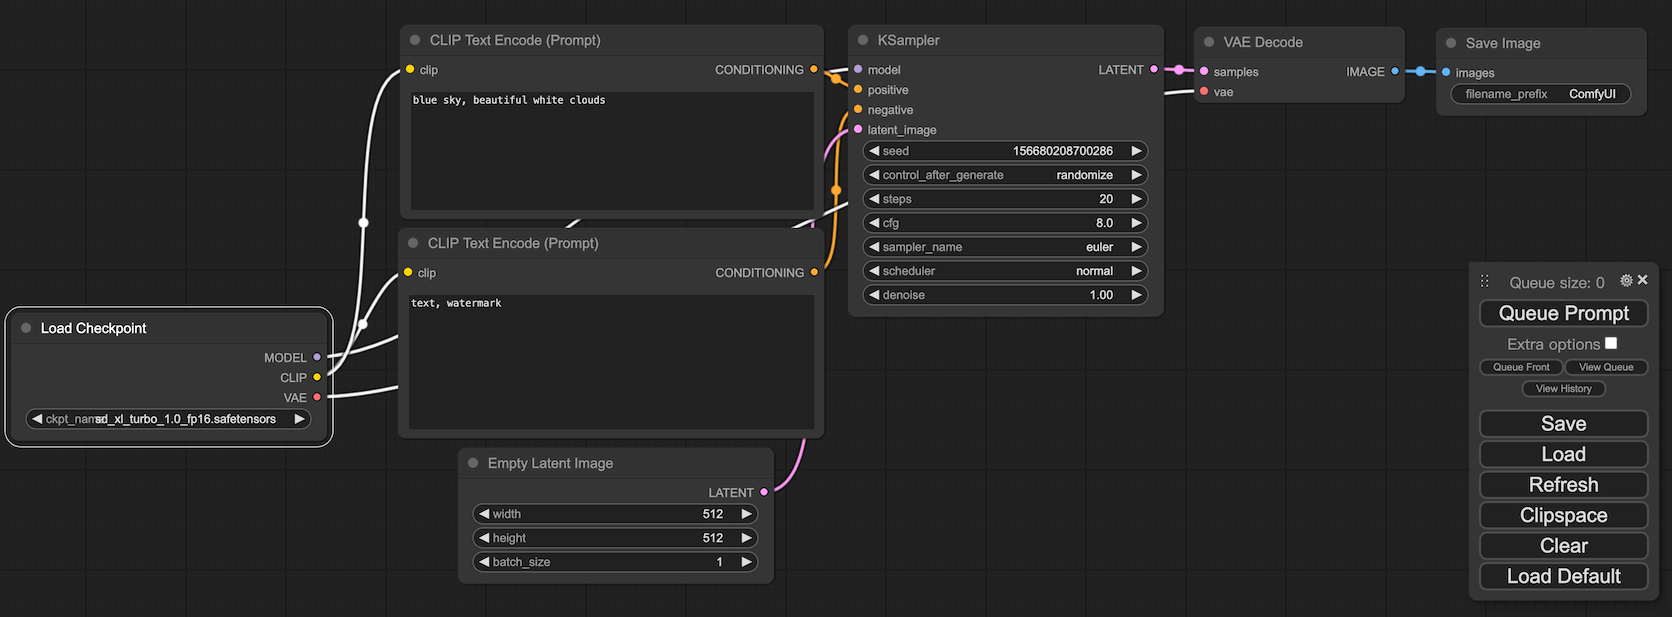Open the scheduler dropdown showing normal
Viewport: 1672px width, 617px height.
click(1004, 271)
